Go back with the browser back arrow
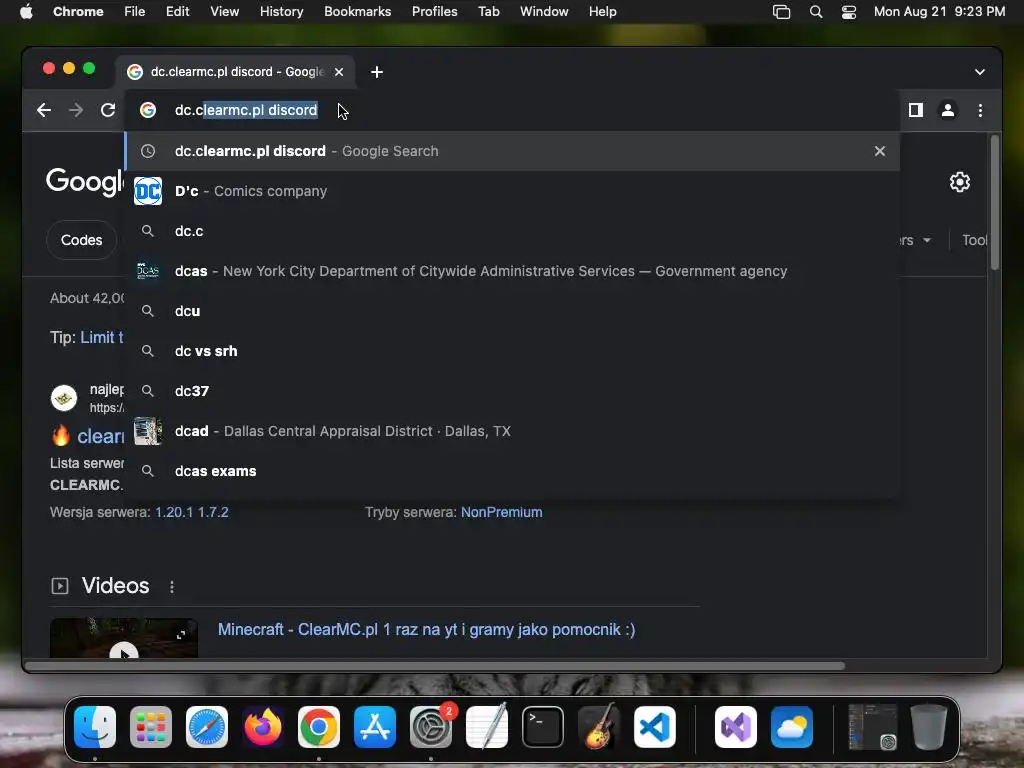This screenshot has height=768, width=1024. (44, 110)
